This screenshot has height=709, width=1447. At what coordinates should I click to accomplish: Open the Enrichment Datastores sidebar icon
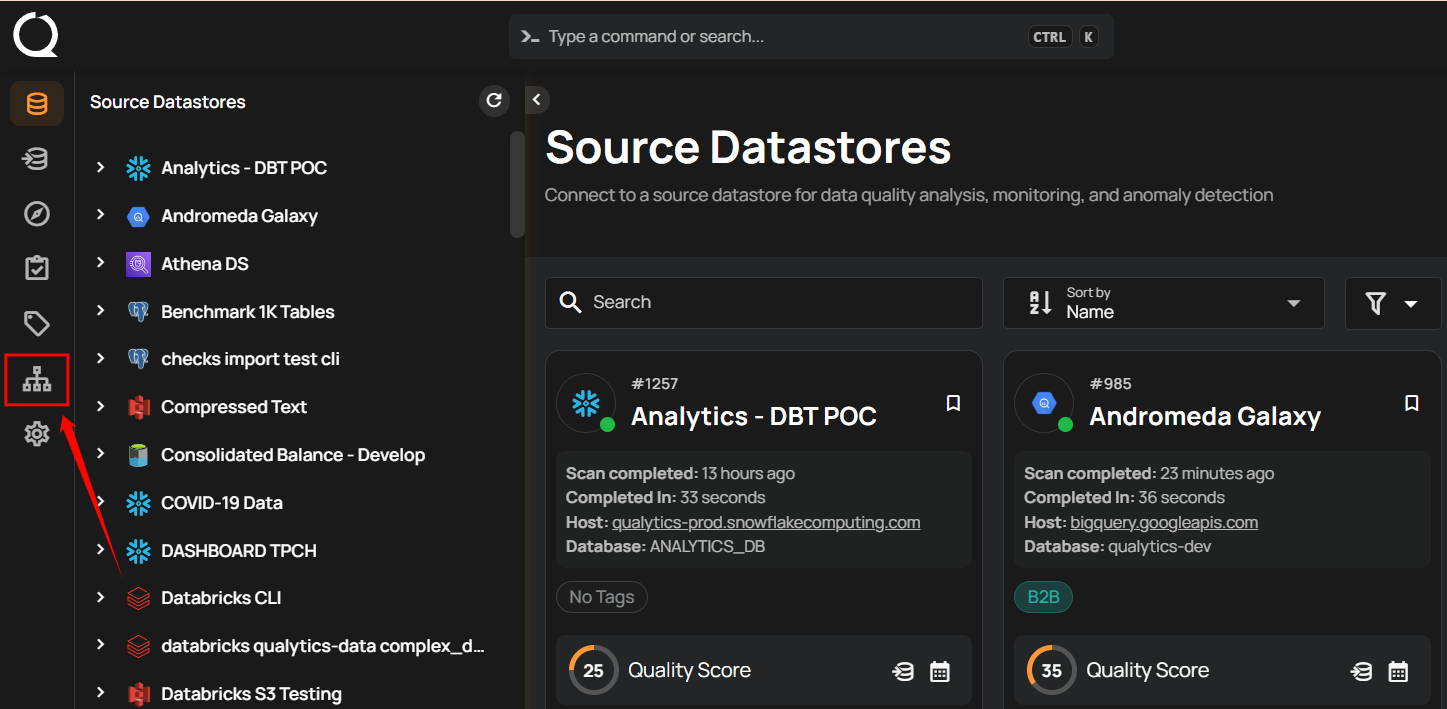(x=37, y=159)
